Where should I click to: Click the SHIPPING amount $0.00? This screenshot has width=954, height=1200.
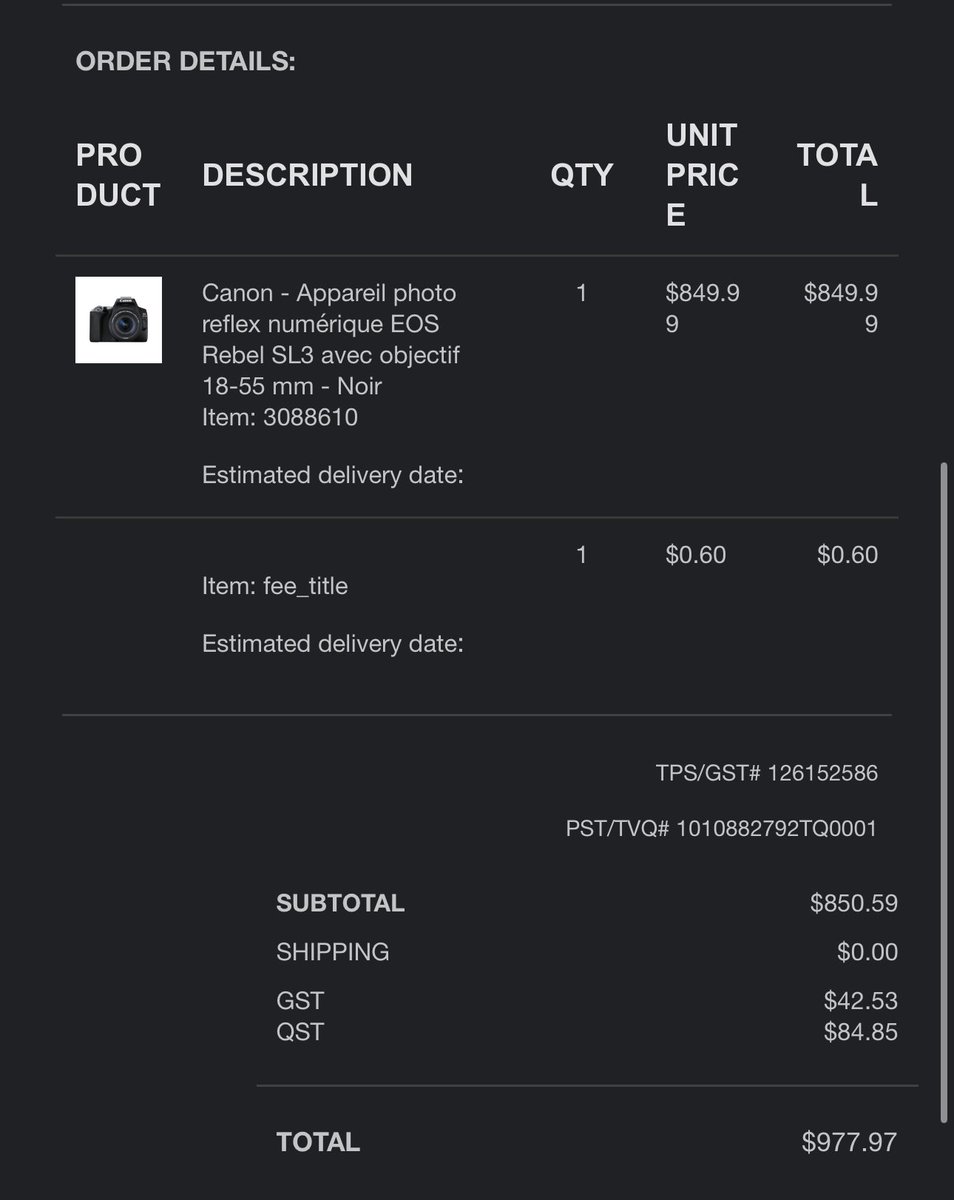pos(867,952)
